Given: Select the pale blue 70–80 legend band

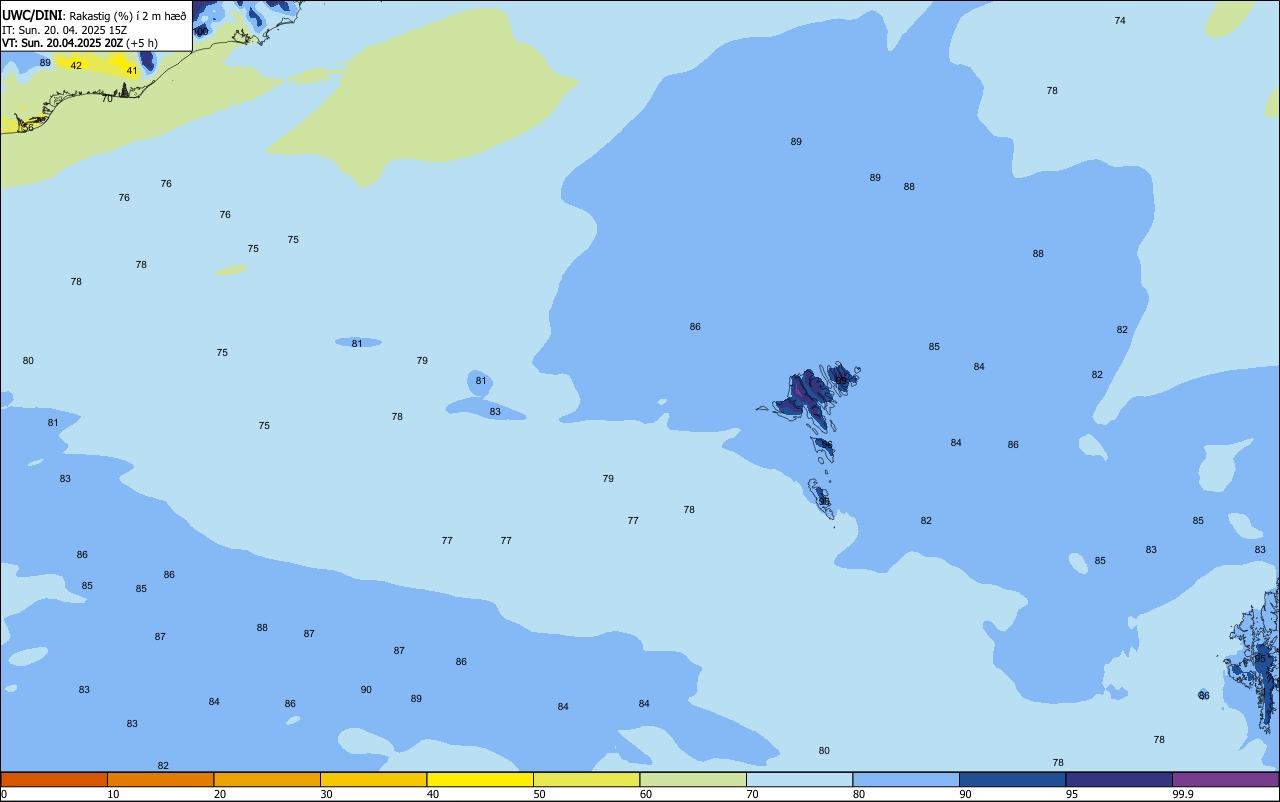Looking at the screenshot, I should pos(799,779).
